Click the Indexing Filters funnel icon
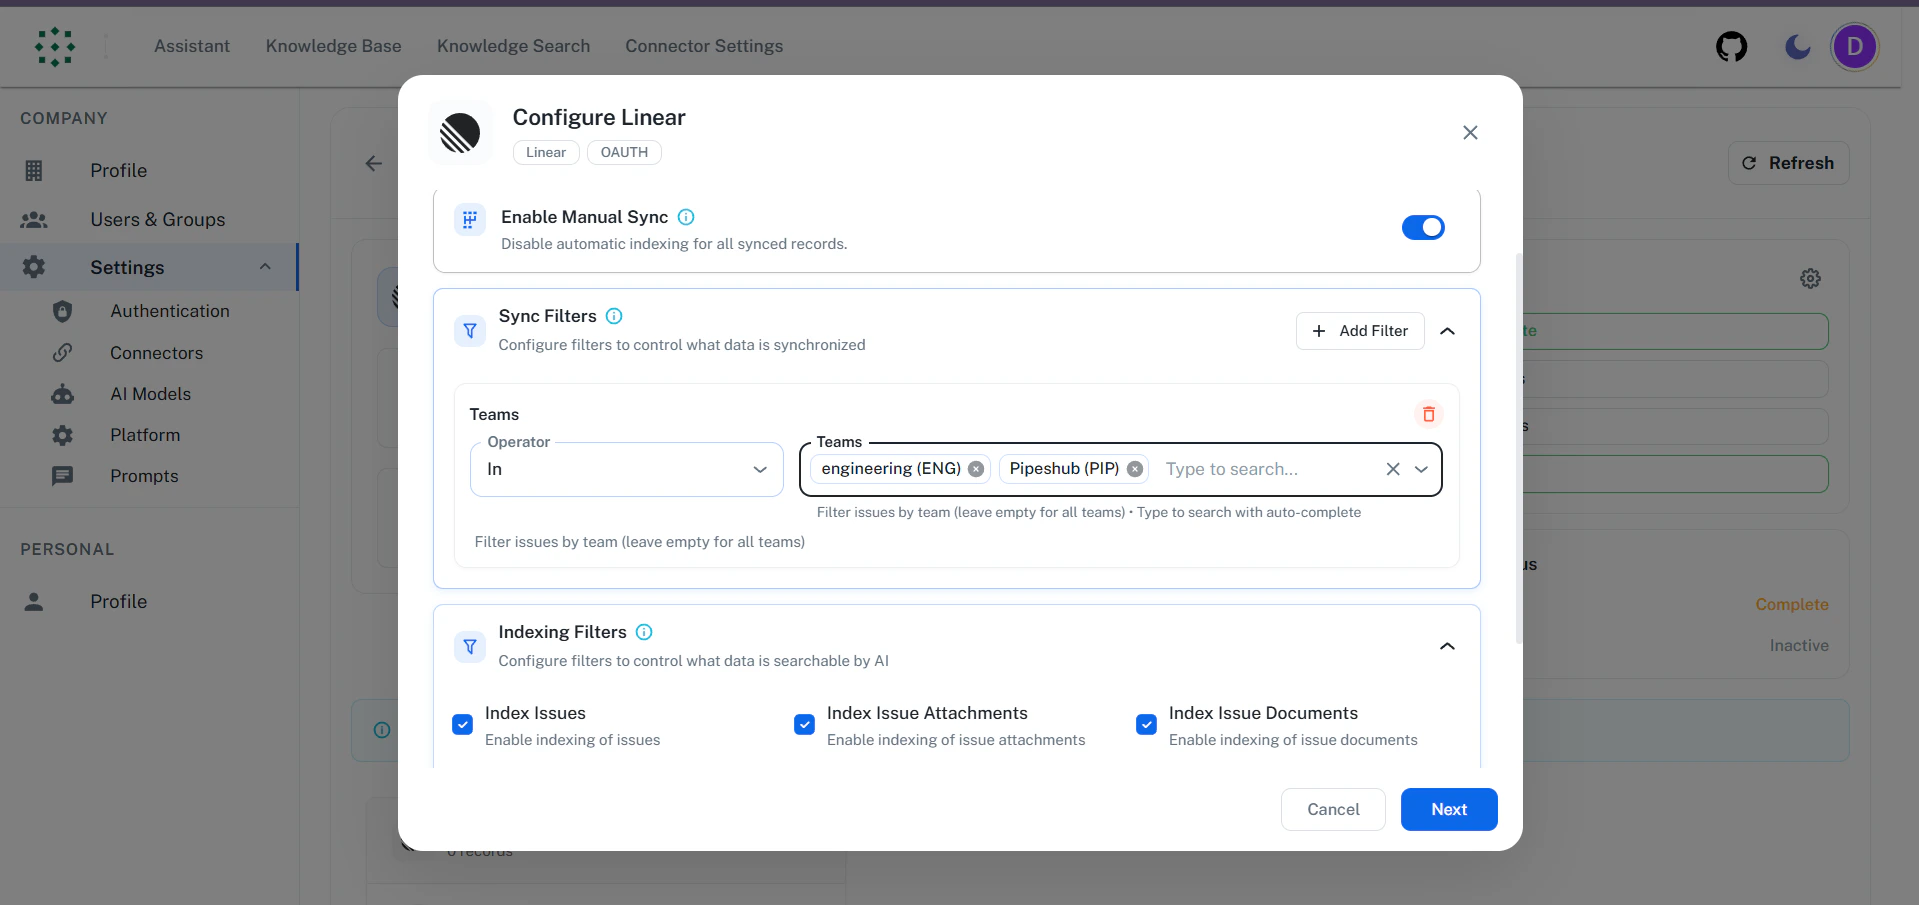 click(469, 646)
